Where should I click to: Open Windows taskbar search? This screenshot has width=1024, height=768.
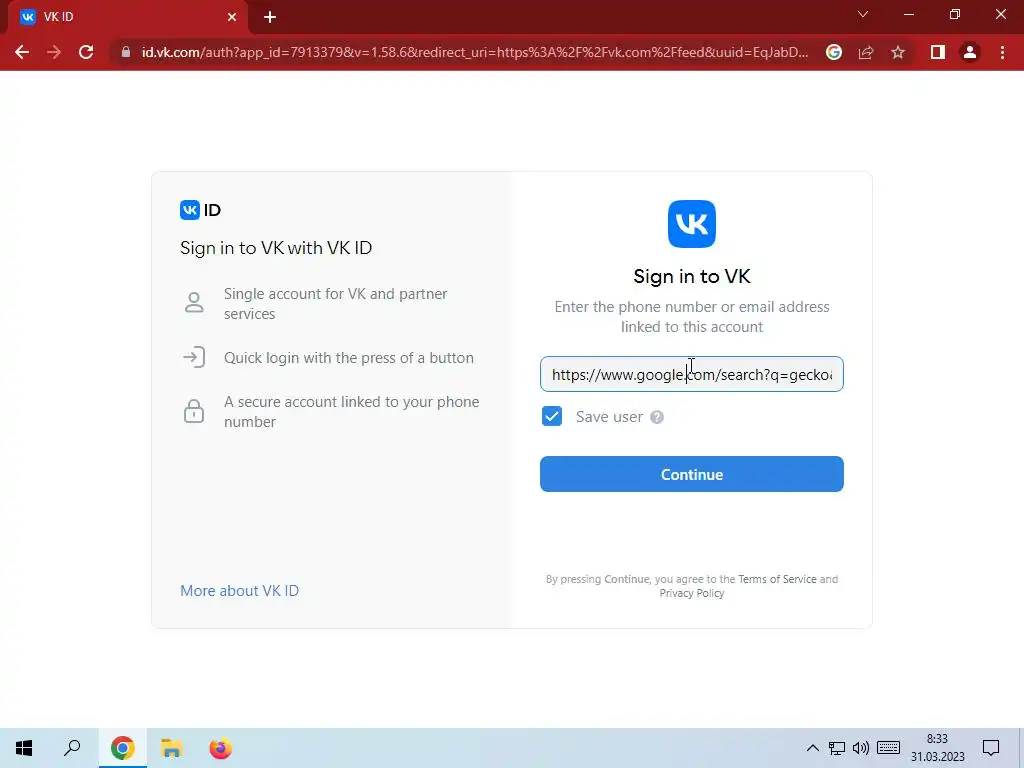pyautogui.click(x=72, y=748)
